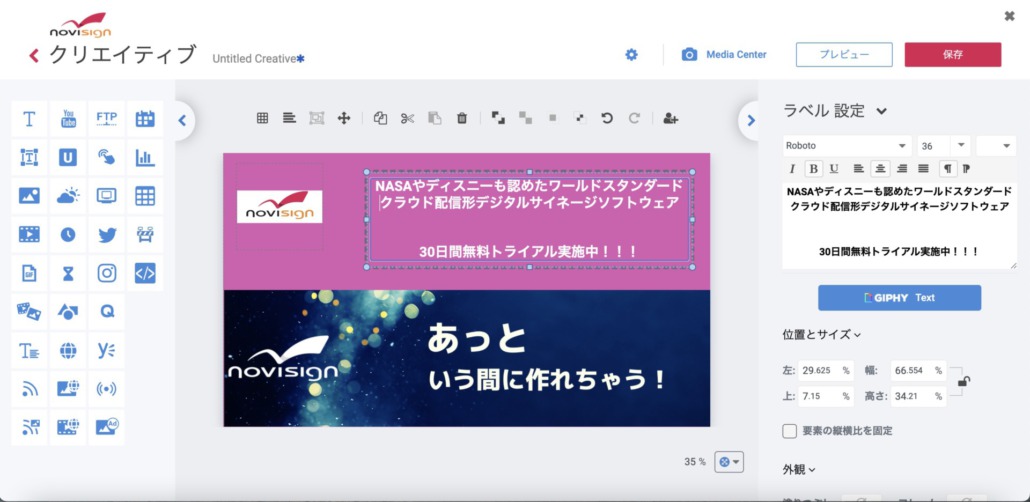Align label text to the left
This screenshot has height=502, width=1030.
pos(859,169)
